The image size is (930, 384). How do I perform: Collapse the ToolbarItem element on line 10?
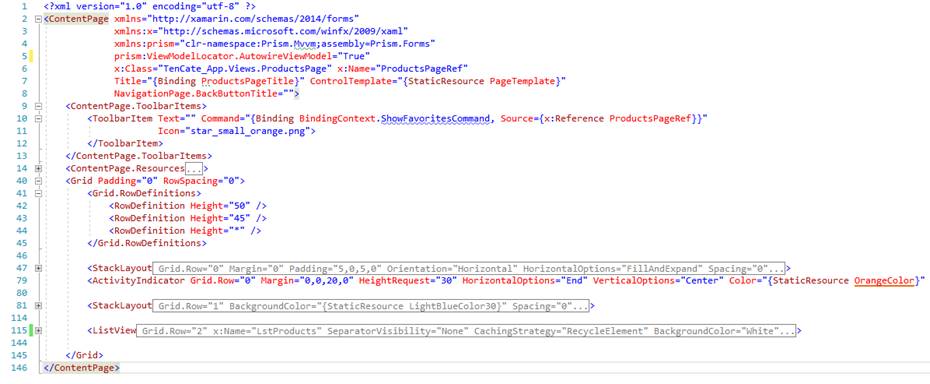(39, 119)
